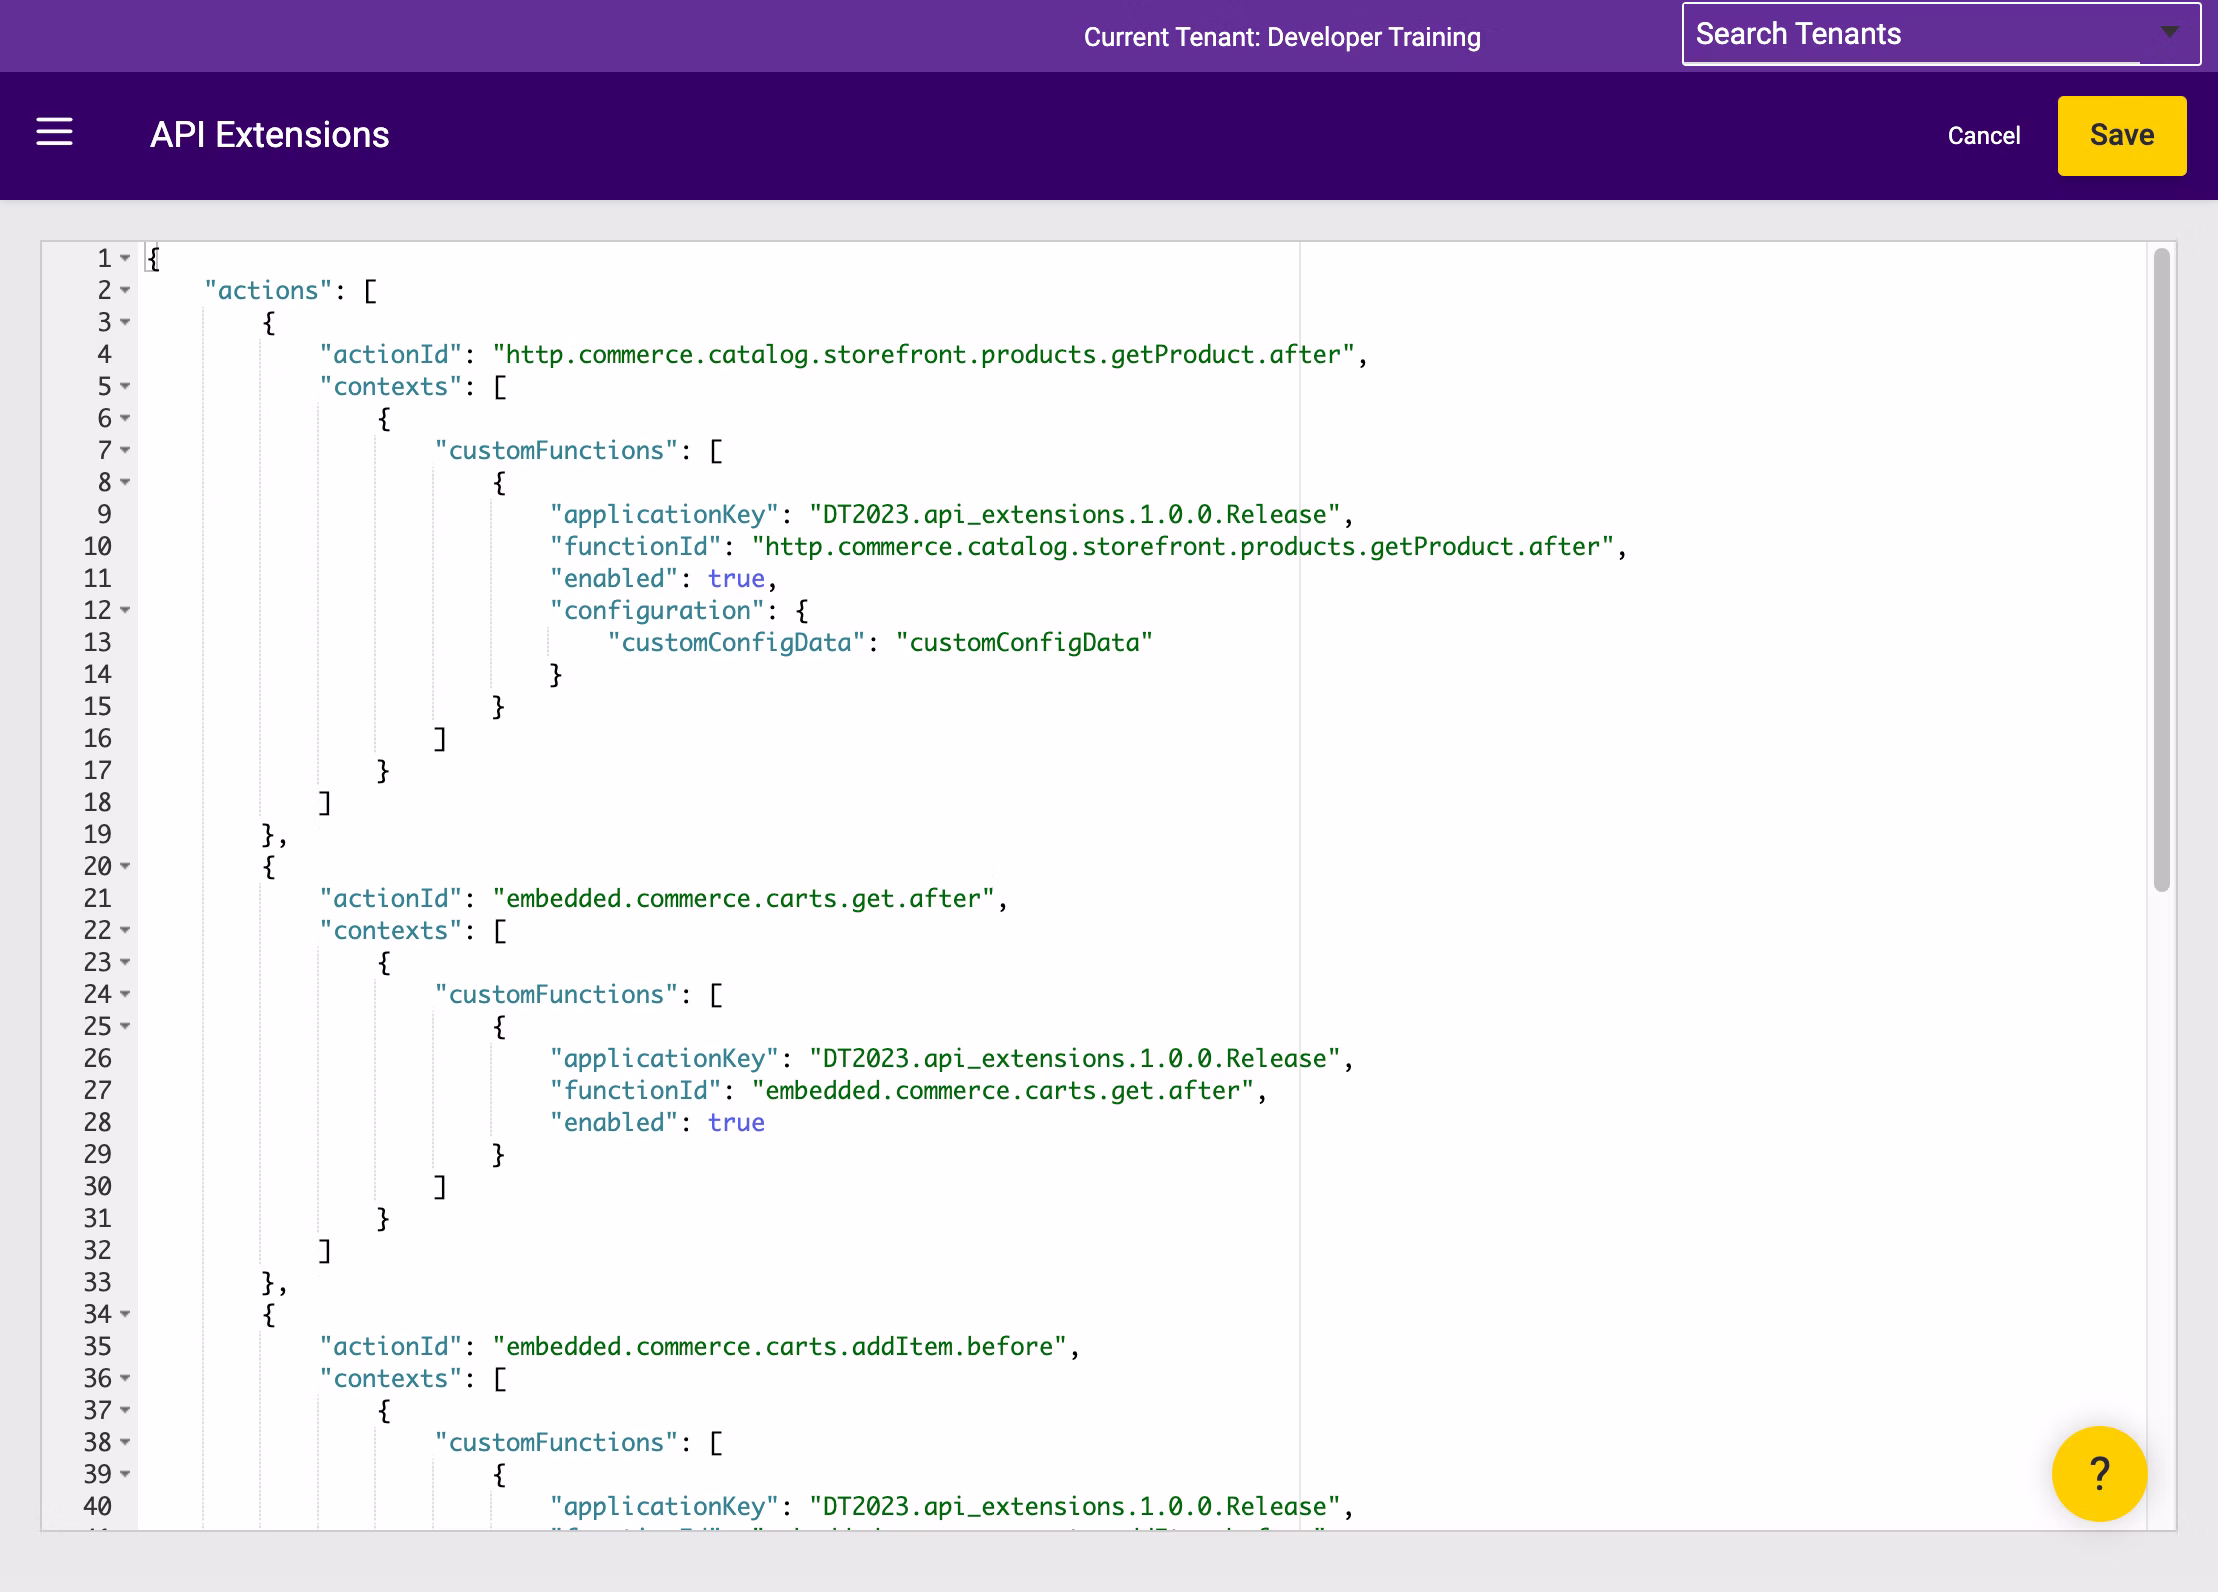Collapse the fold arrow on line 1

coord(125,259)
